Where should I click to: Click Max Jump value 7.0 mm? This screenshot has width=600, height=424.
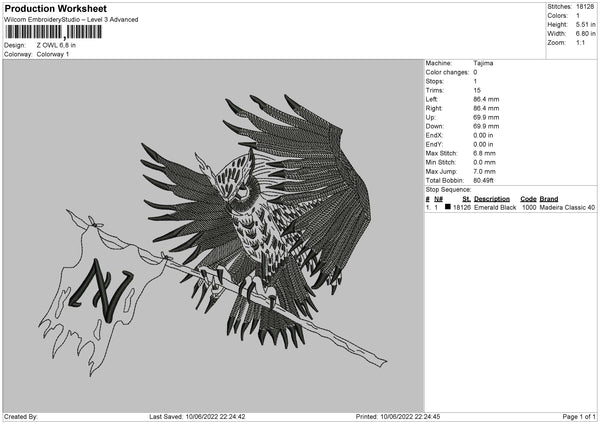(x=484, y=172)
